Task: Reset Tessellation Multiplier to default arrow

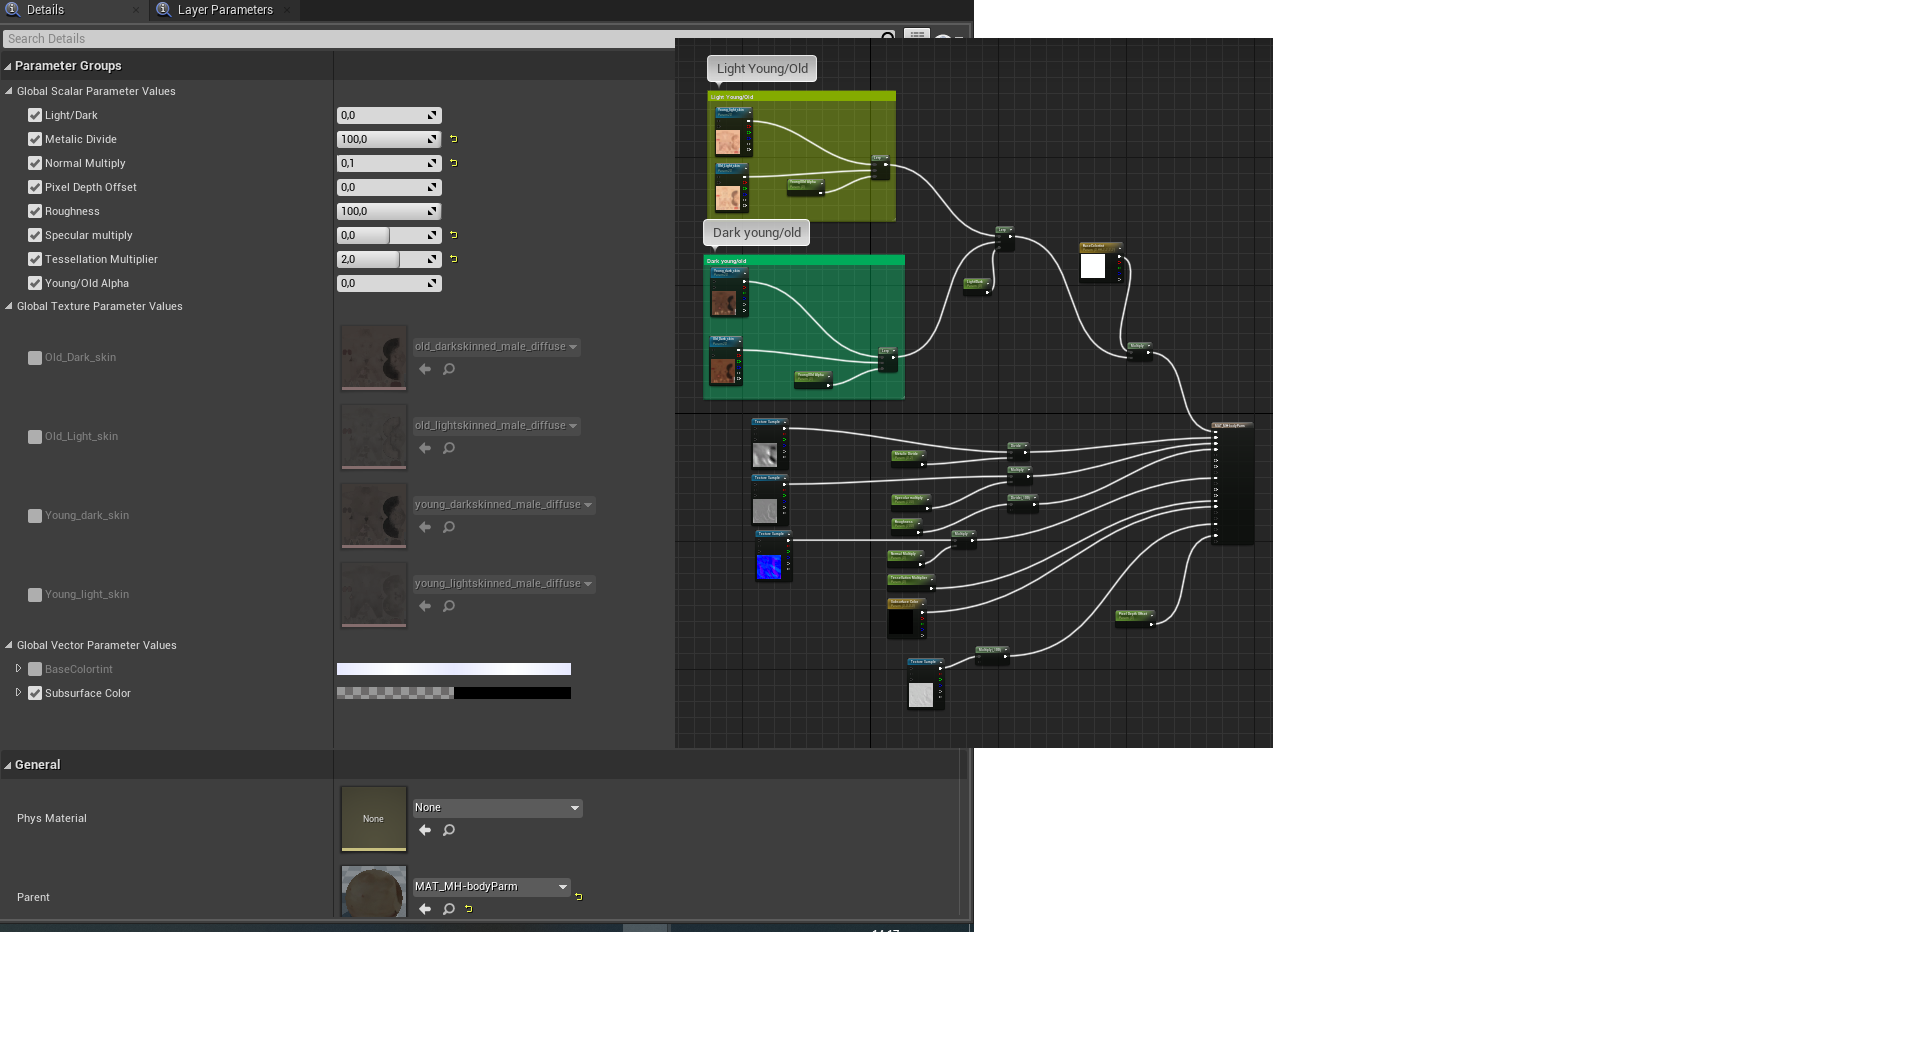Action: tap(454, 259)
